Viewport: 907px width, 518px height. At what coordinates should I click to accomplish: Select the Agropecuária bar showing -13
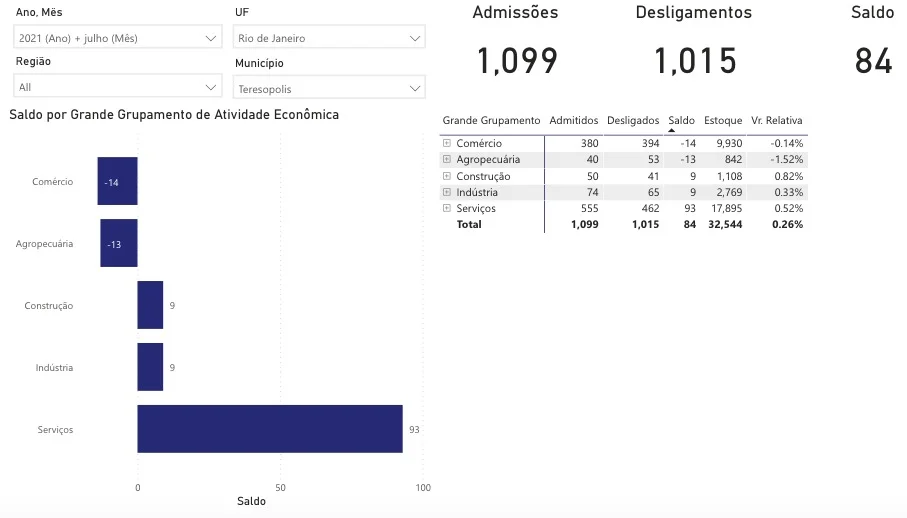(x=118, y=244)
